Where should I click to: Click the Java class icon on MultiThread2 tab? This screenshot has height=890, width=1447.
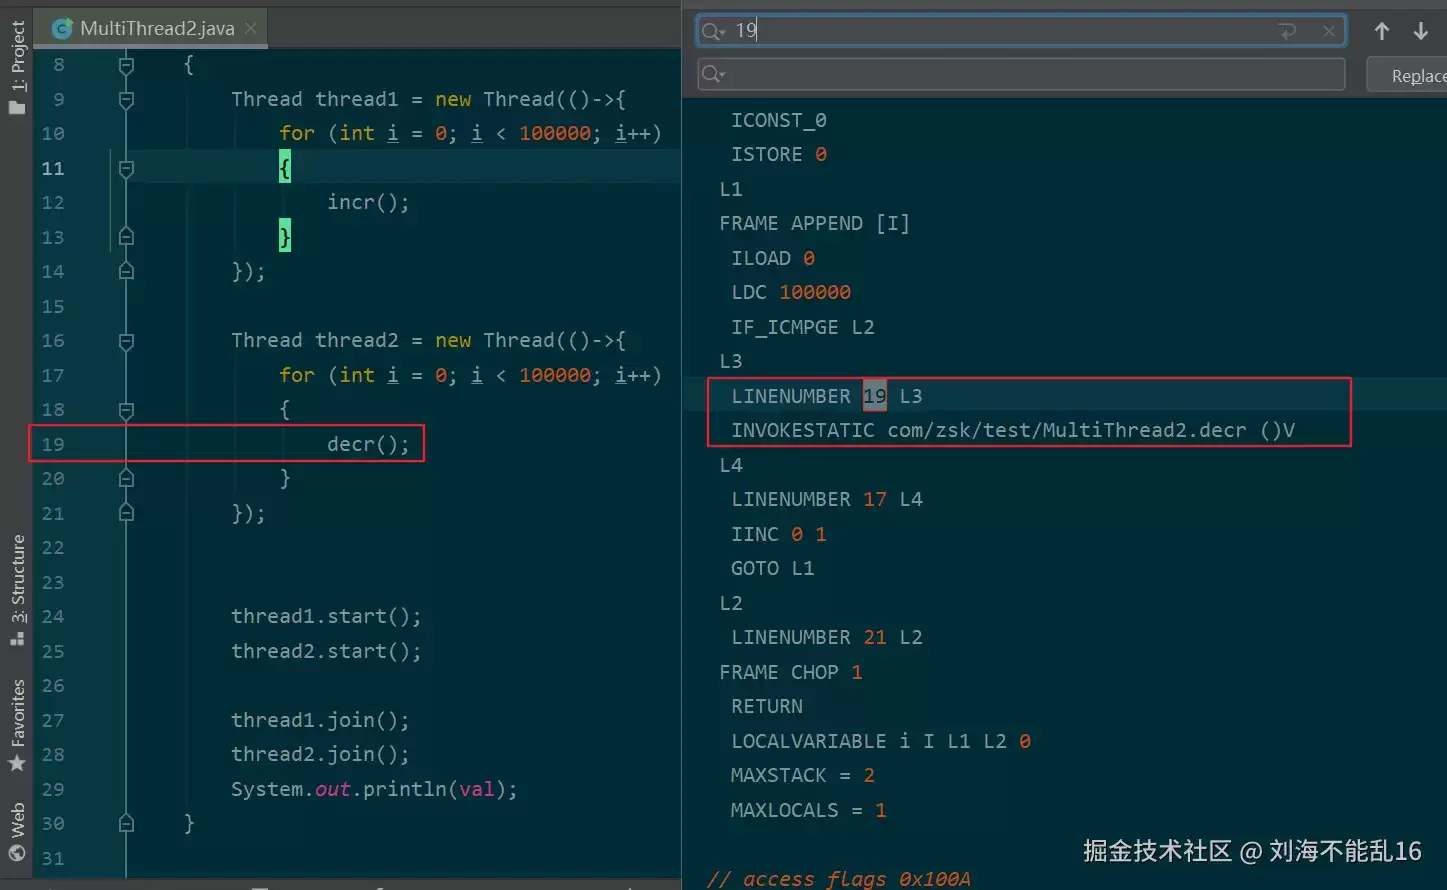[62, 28]
